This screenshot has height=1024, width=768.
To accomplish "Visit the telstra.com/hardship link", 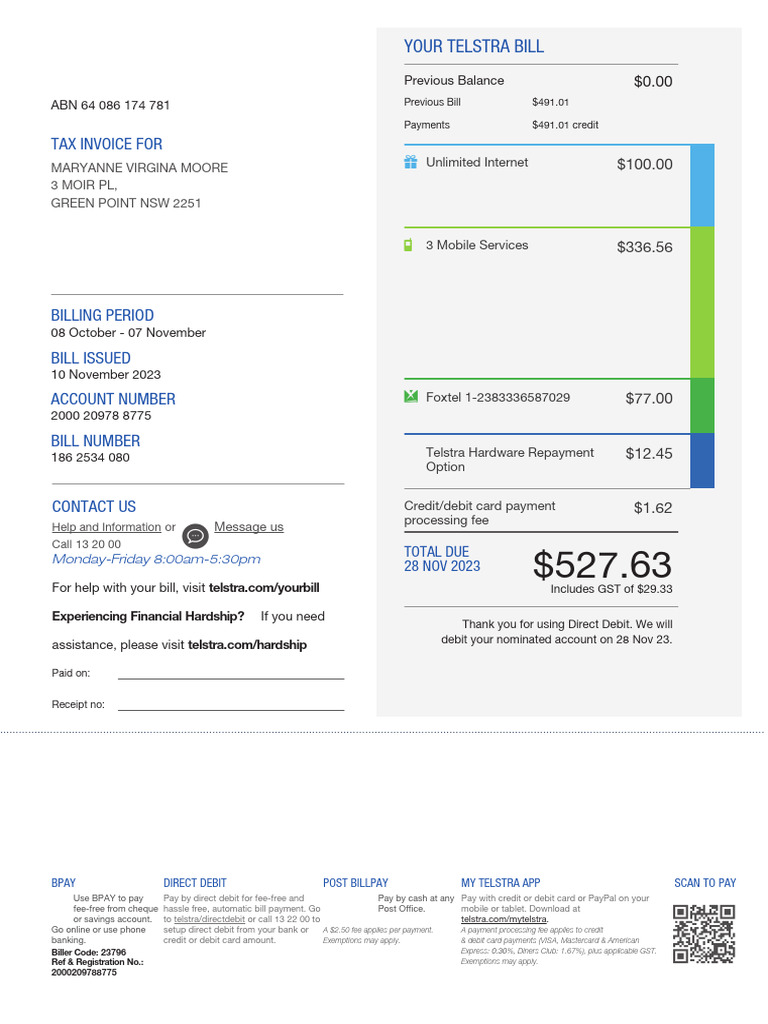I will coord(247,645).
